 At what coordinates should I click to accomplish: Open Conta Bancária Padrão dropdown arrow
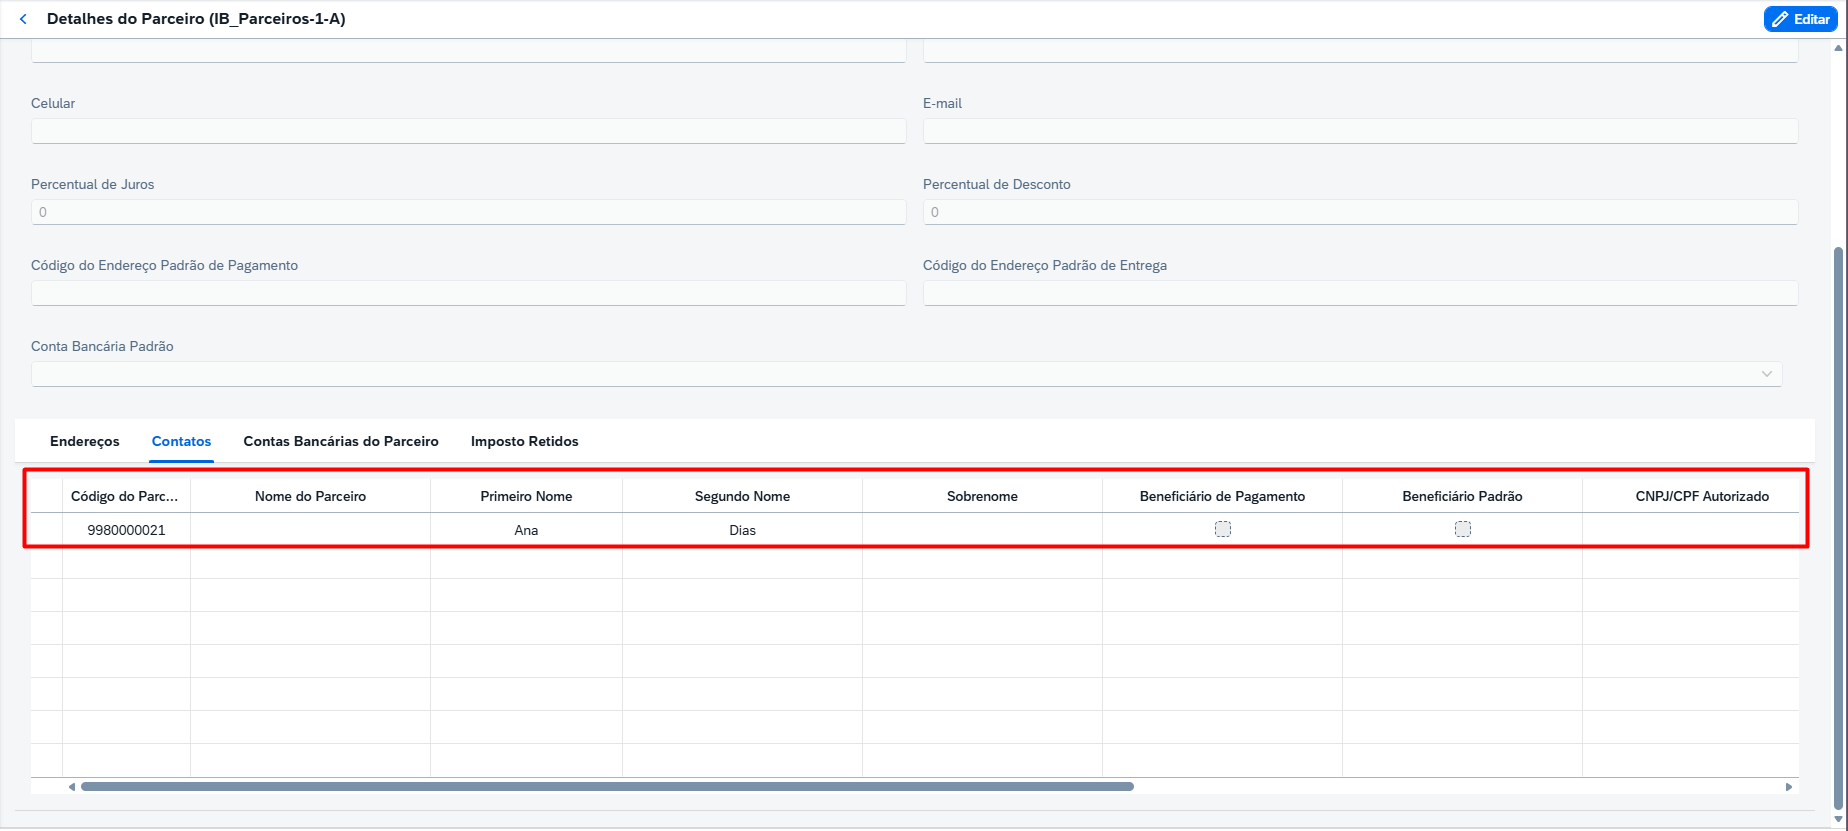click(1767, 374)
